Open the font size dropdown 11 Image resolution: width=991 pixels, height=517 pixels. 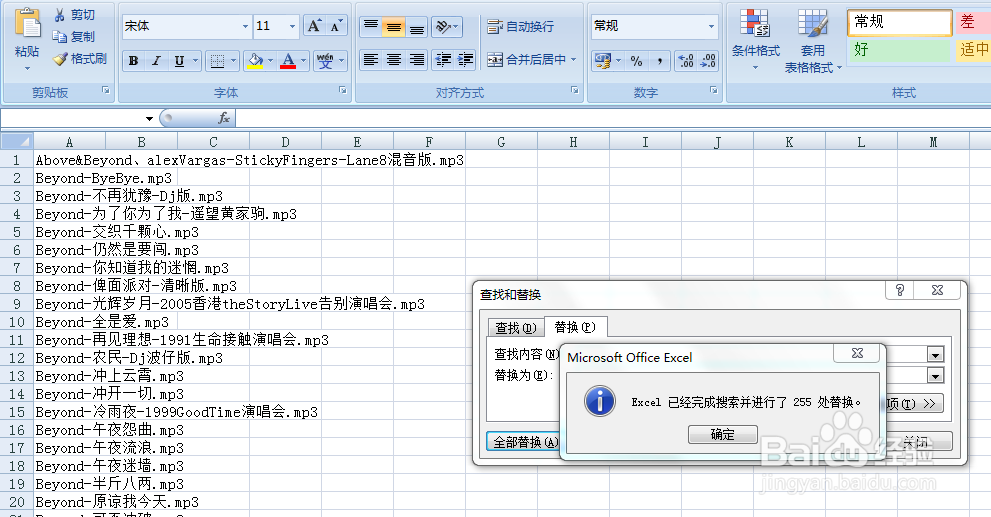coord(292,26)
